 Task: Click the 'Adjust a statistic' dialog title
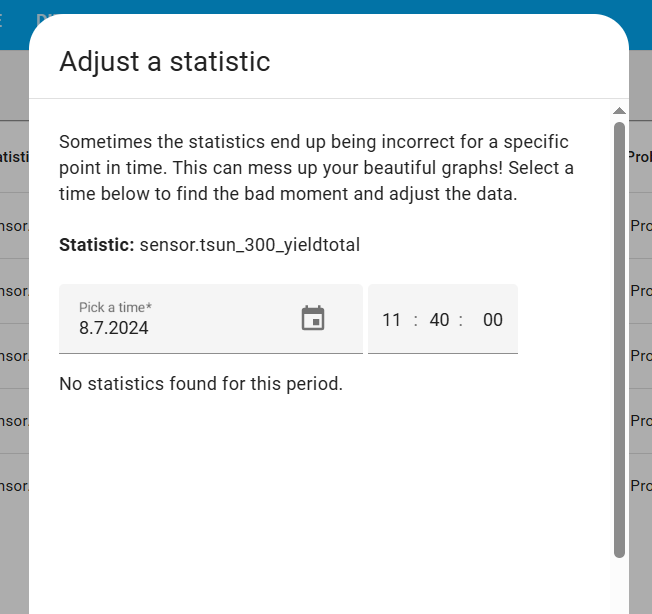pos(165,61)
